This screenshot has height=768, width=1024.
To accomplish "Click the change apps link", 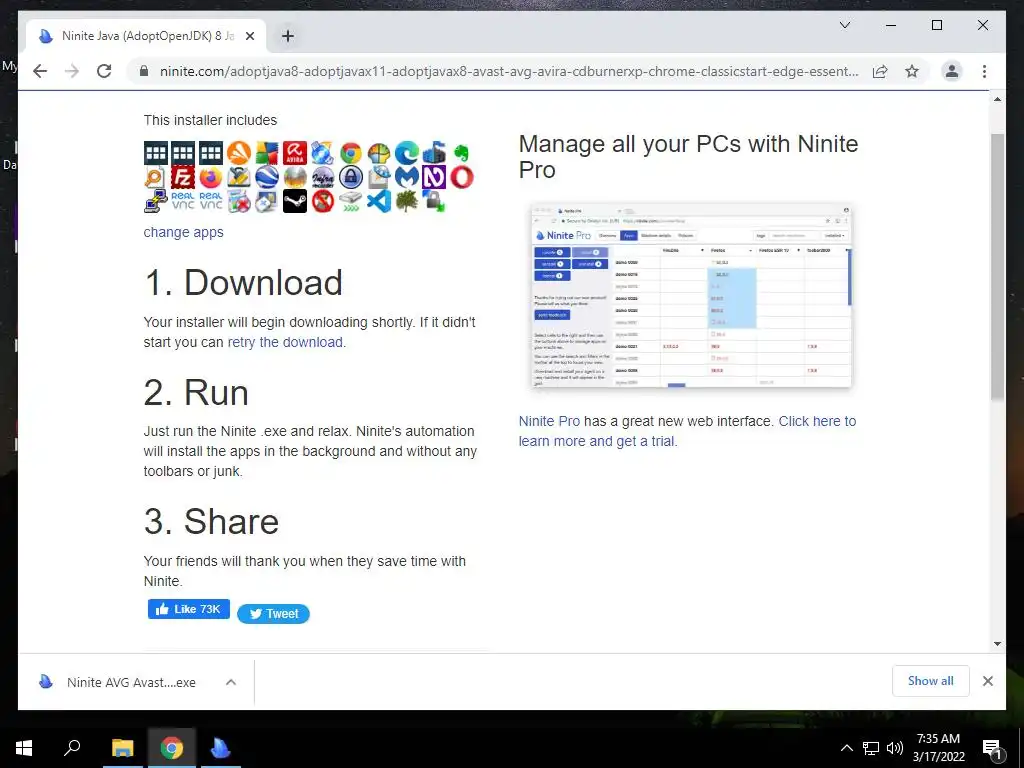I will (x=184, y=232).
